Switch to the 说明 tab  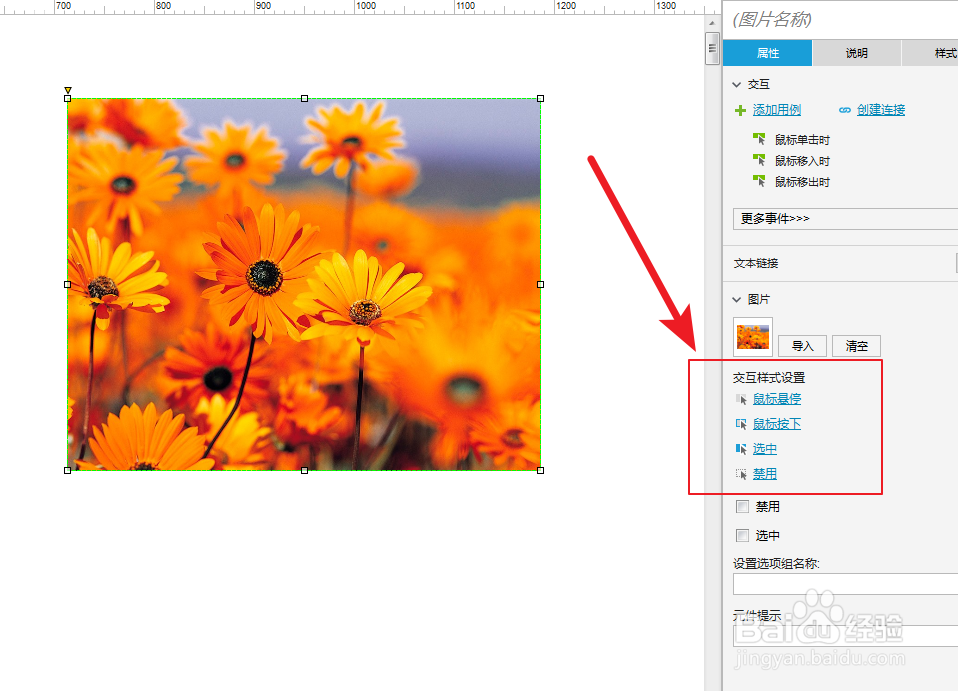coord(857,53)
